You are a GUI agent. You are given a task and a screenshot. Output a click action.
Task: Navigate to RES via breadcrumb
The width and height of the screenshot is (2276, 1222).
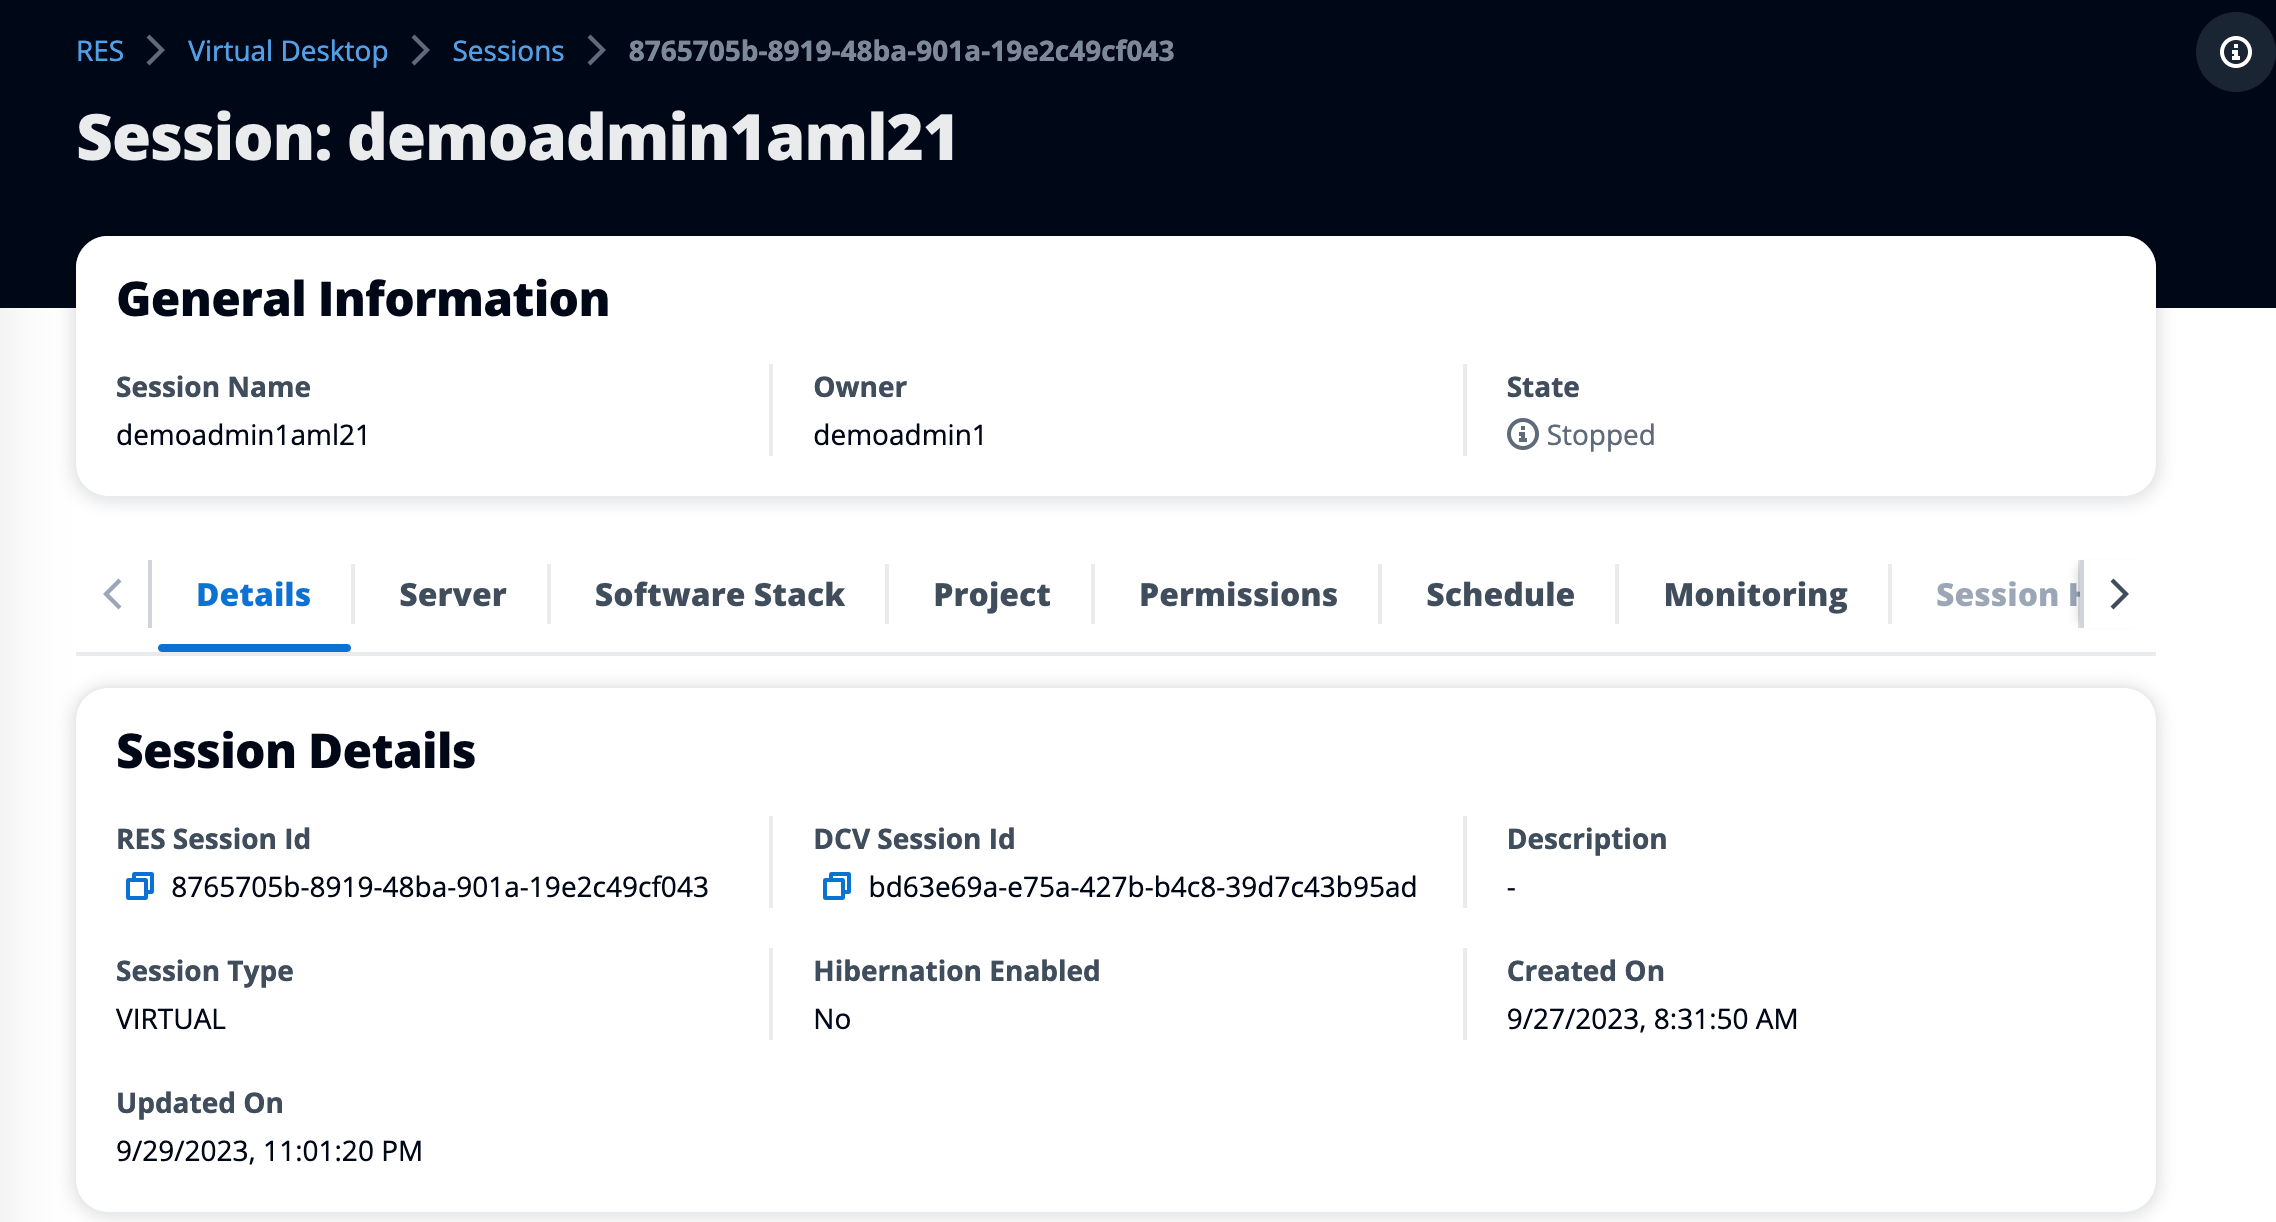click(x=100, y=51)
